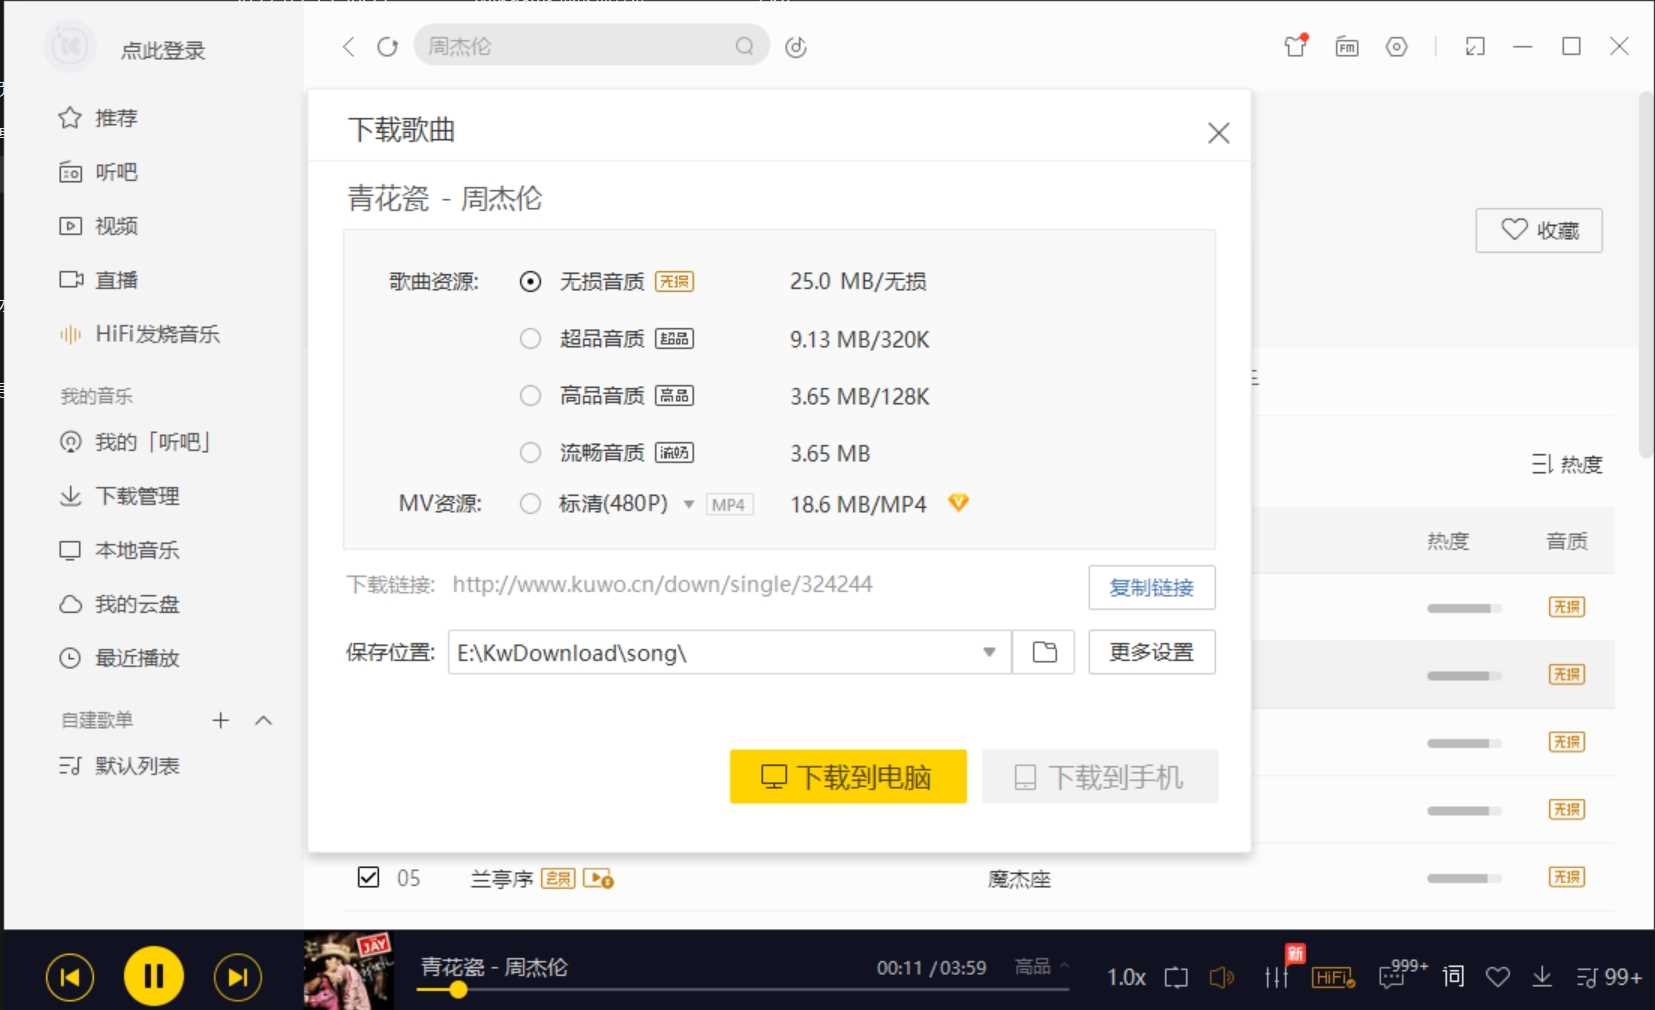Open the song recognition icon beside search
The height and width of the screenshot is (1010, 1655).
coord(796,47)
